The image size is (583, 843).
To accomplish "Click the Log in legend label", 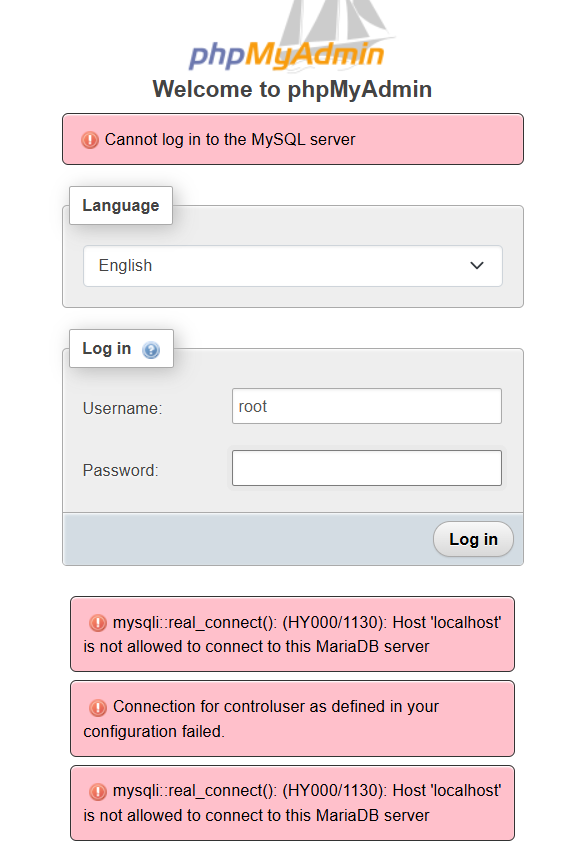I will pyautogui.click(x=106, y=348).
